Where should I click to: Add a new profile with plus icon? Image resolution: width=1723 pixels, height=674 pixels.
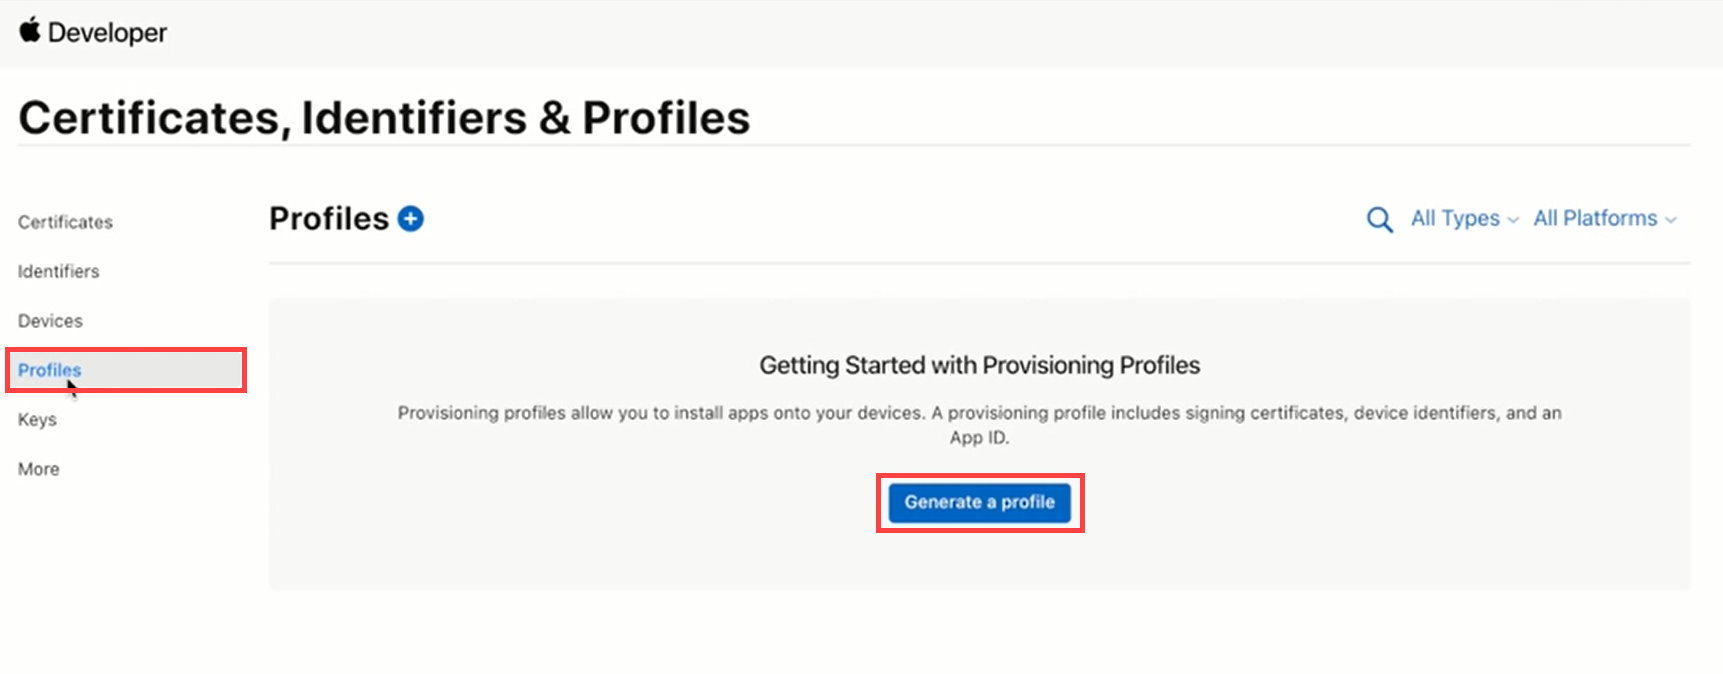pos(411,218)
